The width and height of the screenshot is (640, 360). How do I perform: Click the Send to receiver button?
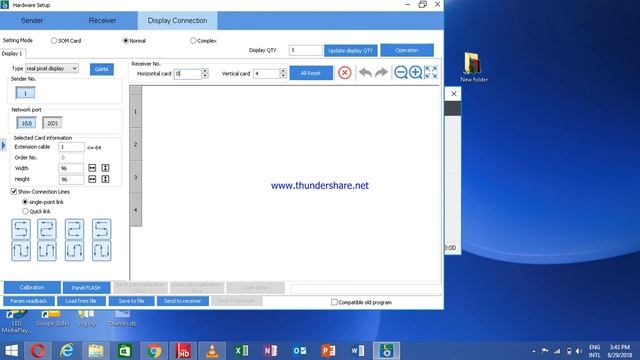tap(182, 301)
